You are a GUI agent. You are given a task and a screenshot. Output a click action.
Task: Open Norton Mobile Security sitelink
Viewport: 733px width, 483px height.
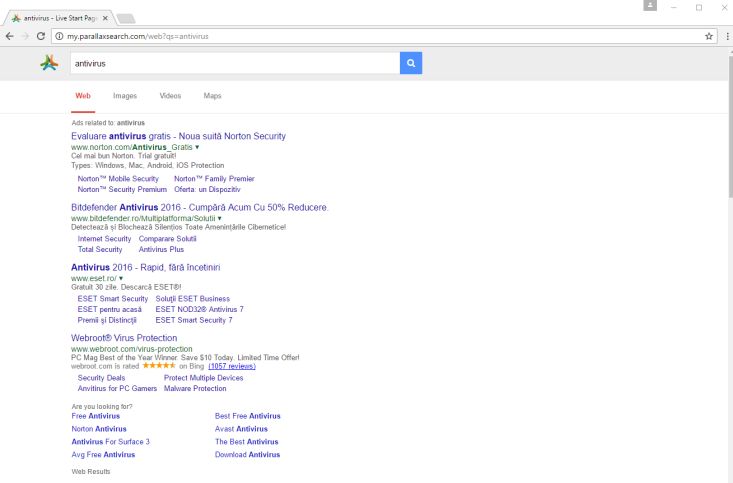[118, 179]
